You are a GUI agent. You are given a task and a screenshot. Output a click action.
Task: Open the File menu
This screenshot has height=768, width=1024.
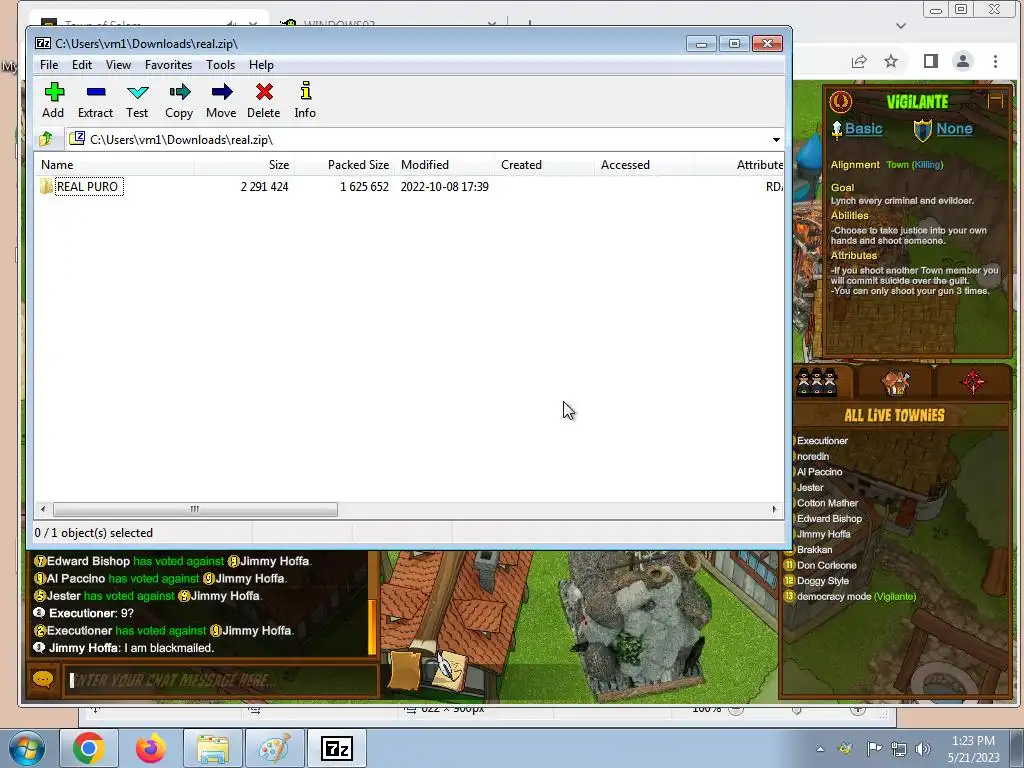49,65
